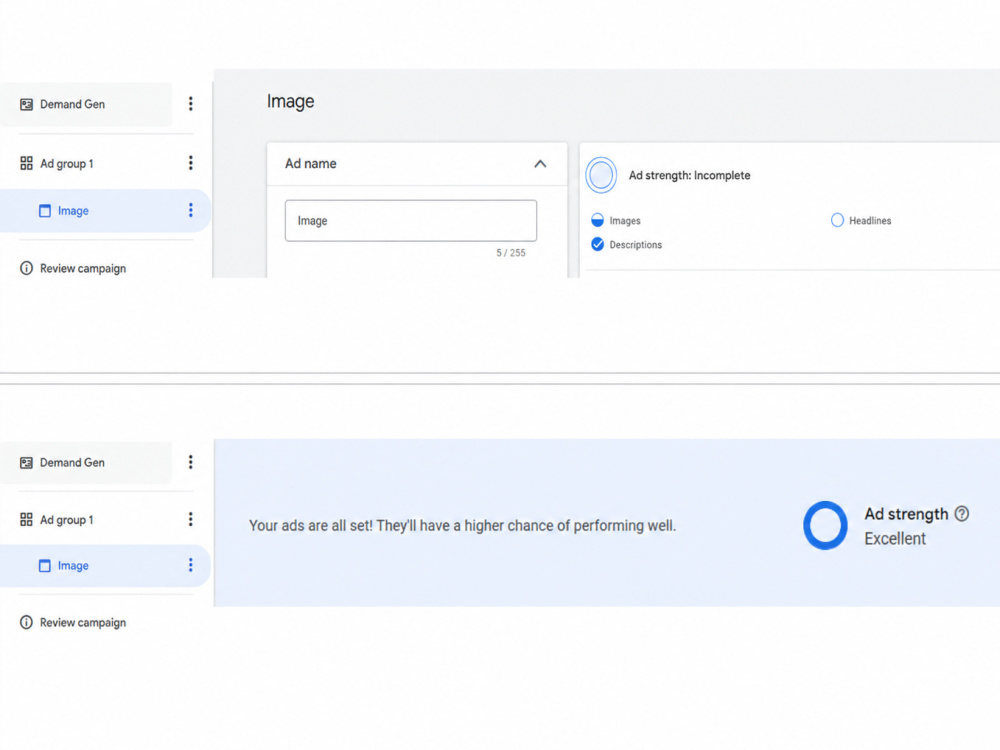Click the lower Image ad icon
The height and width of the screenshot is (750, 1000).
click(45, 566)
